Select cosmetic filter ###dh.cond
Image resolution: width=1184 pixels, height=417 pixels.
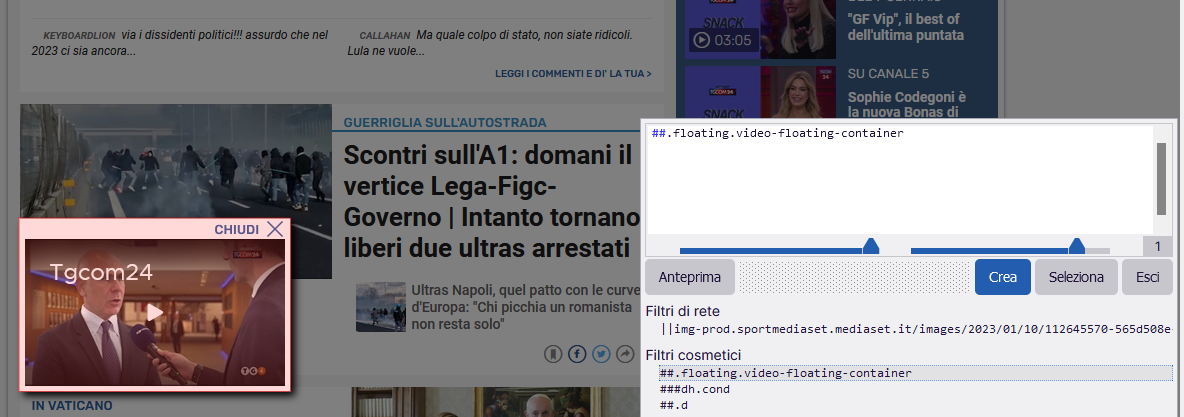(x=695, y=389)
